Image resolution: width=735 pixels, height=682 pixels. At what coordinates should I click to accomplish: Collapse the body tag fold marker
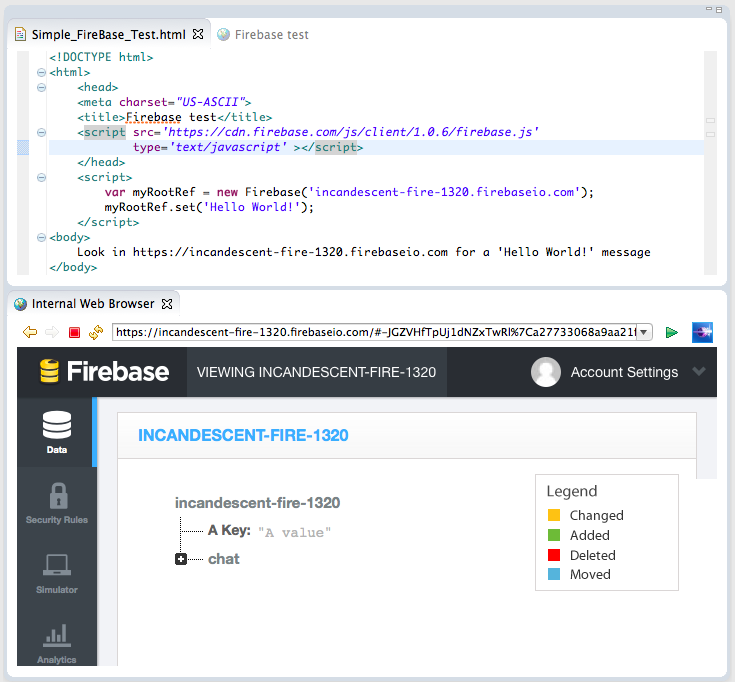coord(40,237)
